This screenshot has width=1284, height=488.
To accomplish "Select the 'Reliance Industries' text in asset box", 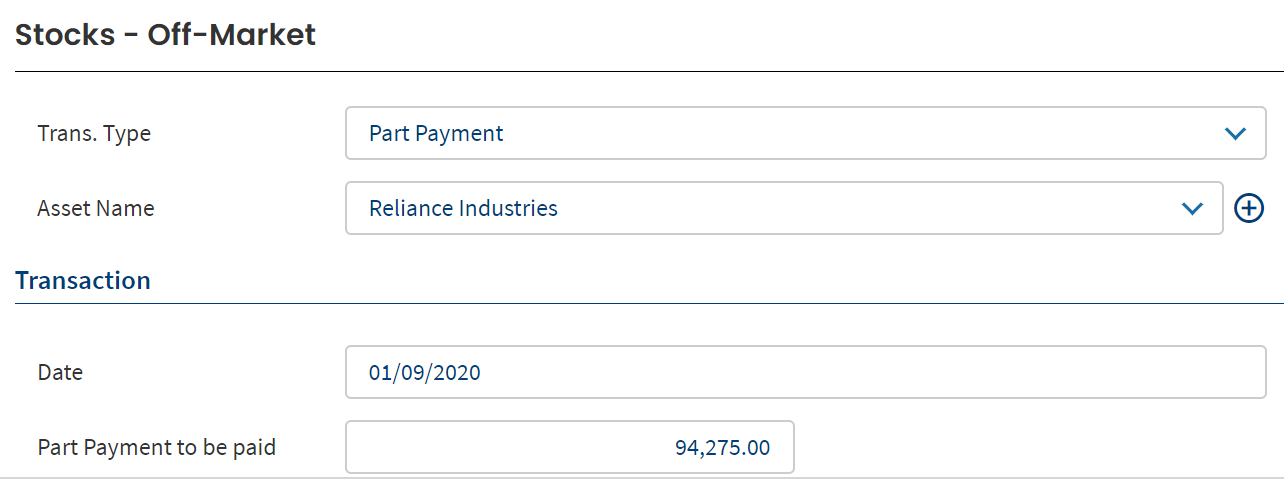I will [463, 208].
